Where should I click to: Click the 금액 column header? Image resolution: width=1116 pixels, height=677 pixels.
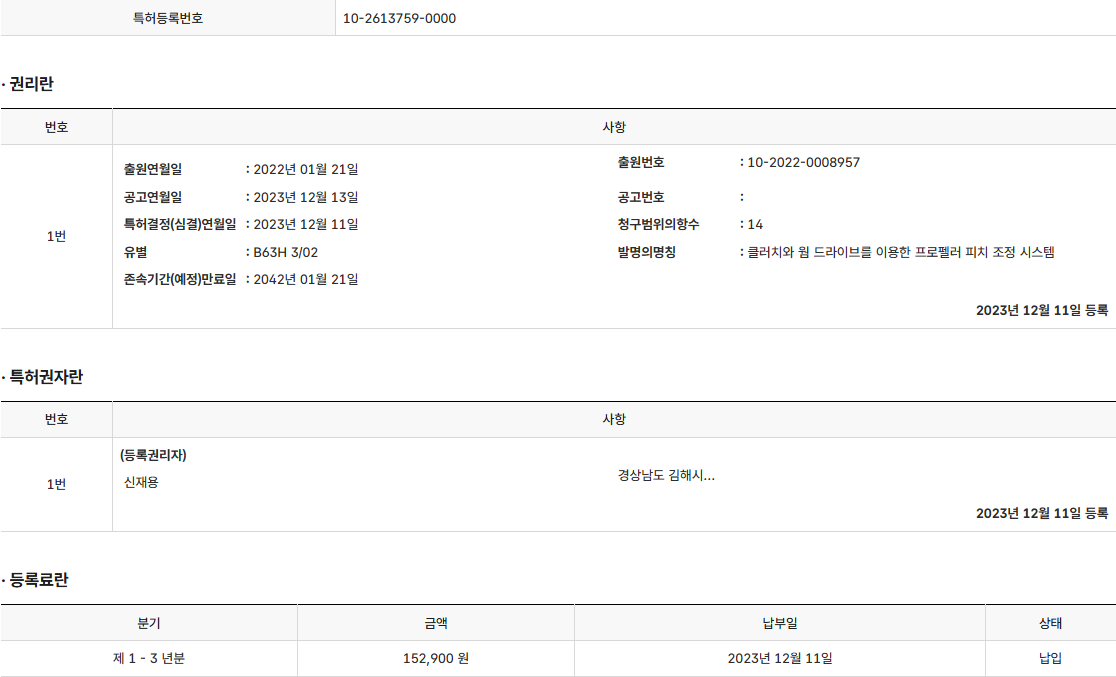tap(435, 623)
